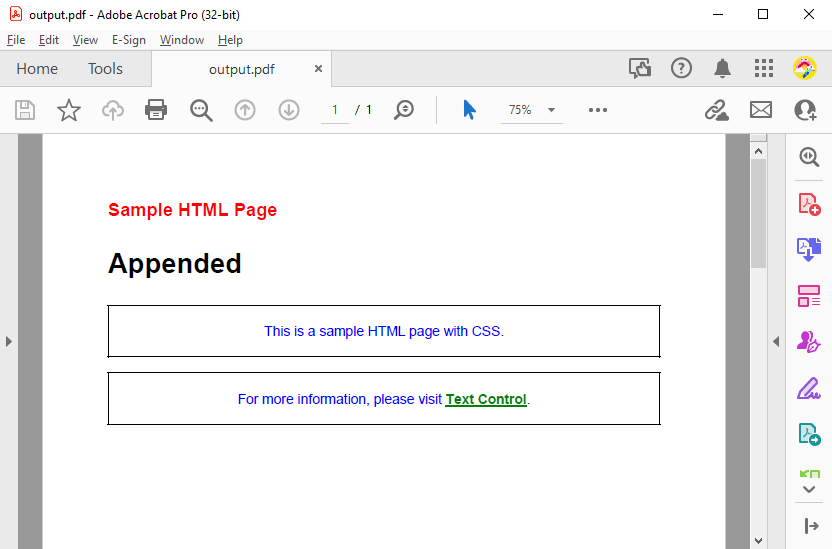This screenshot has height=549, width=832.
Task: Maximize the Acrobat window
Action: [763, 14]
